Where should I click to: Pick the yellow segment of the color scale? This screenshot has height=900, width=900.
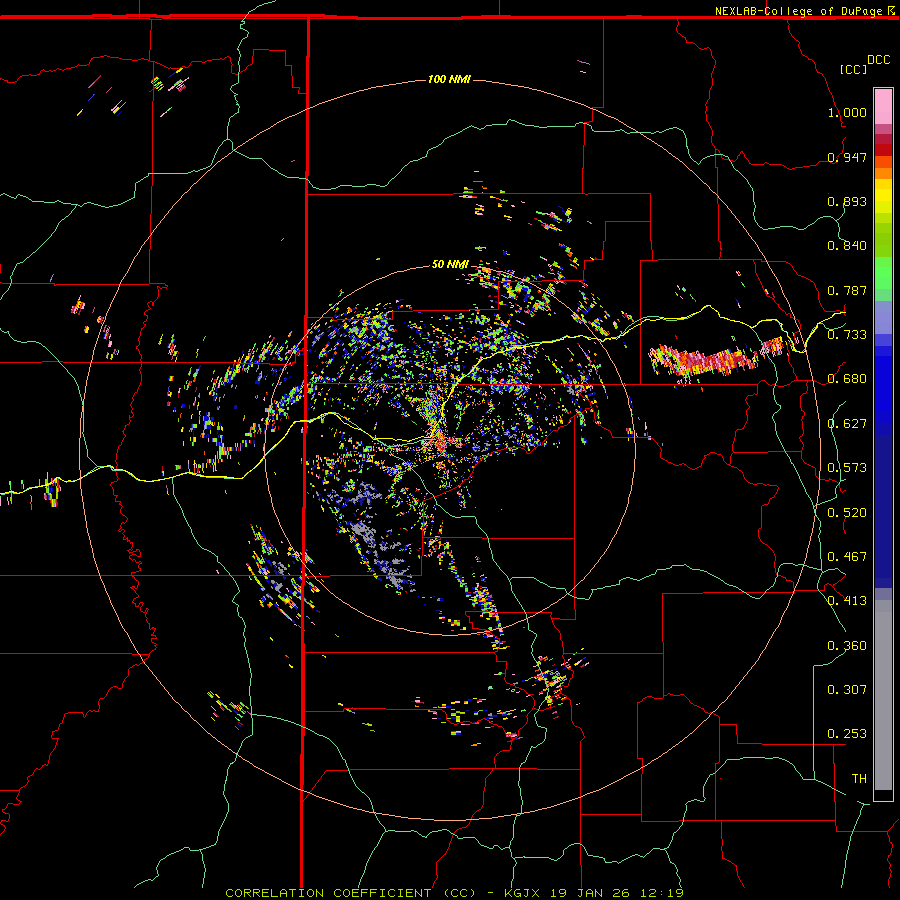click(x=883, y=196)
